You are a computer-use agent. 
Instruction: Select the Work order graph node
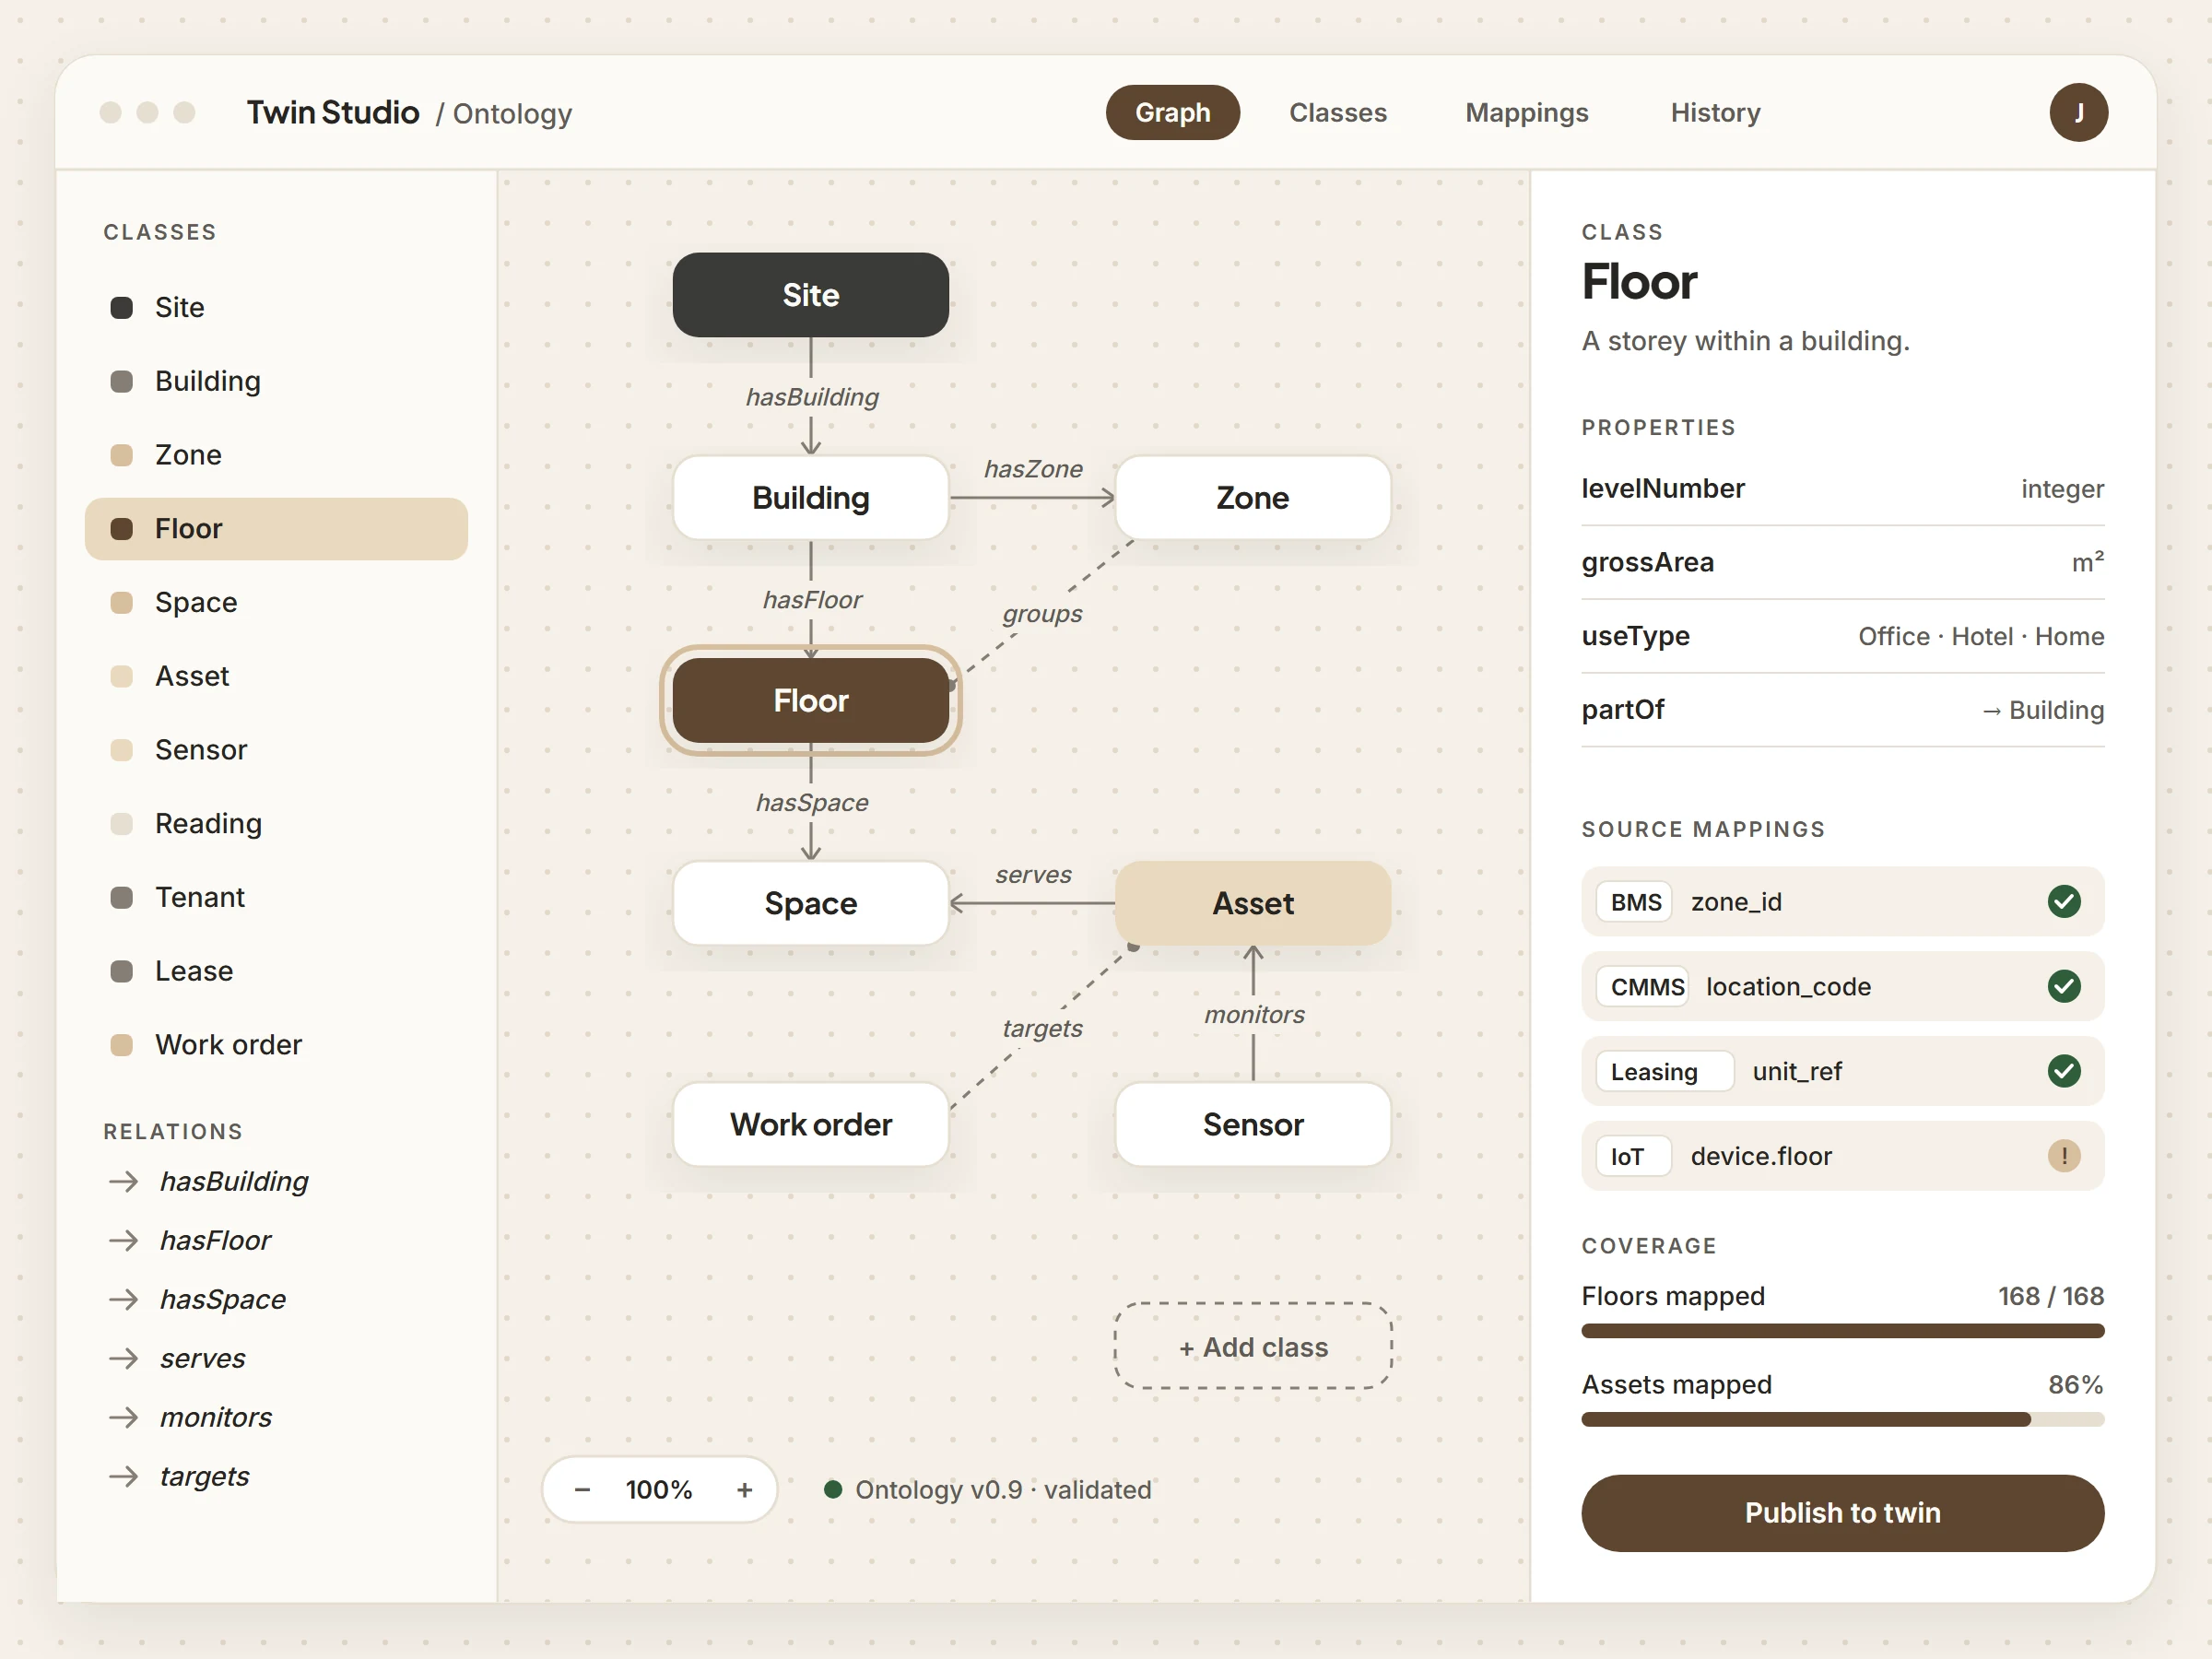click(810, 1125)
